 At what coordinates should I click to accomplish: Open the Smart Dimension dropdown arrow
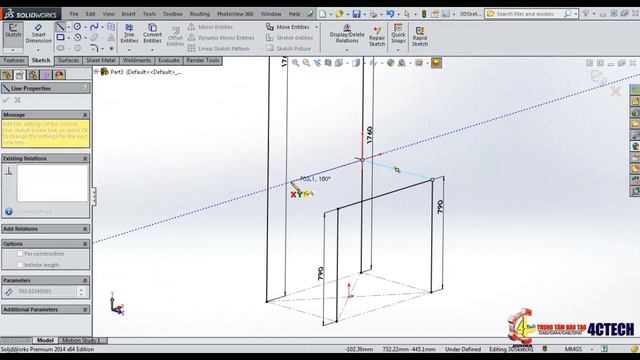[x=38, y=50]
